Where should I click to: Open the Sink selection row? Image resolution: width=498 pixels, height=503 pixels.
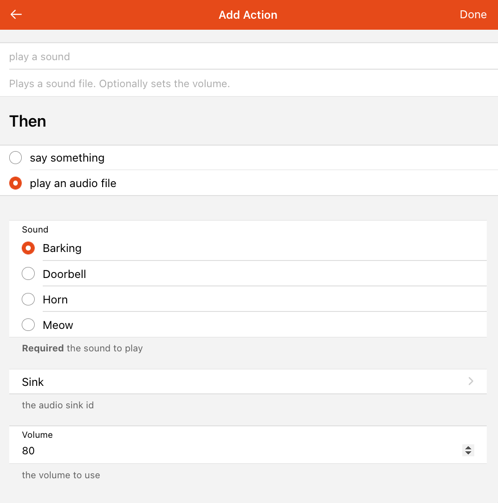pos(248,382)
